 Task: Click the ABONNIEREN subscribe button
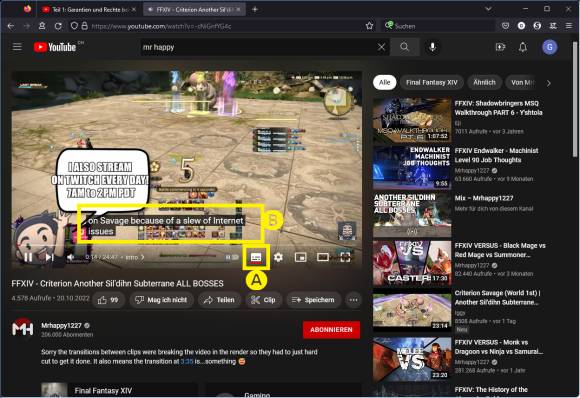[331, 330]
